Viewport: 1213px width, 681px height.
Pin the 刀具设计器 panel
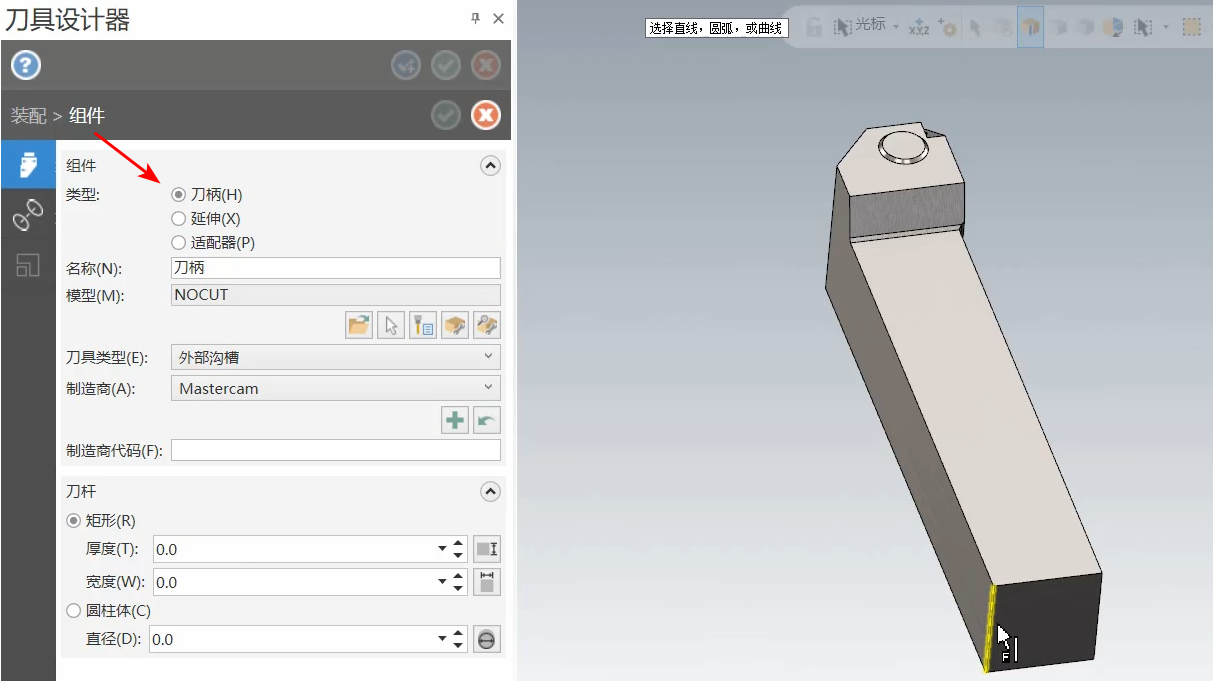coord(475,18)
